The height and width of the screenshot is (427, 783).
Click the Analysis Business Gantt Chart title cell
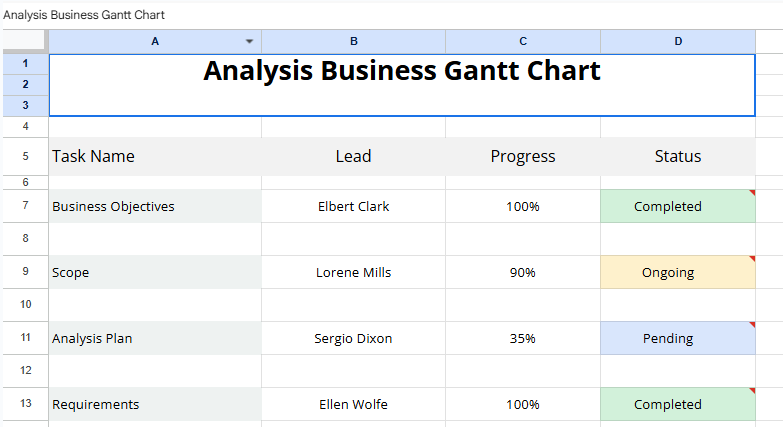pos(401,84)
